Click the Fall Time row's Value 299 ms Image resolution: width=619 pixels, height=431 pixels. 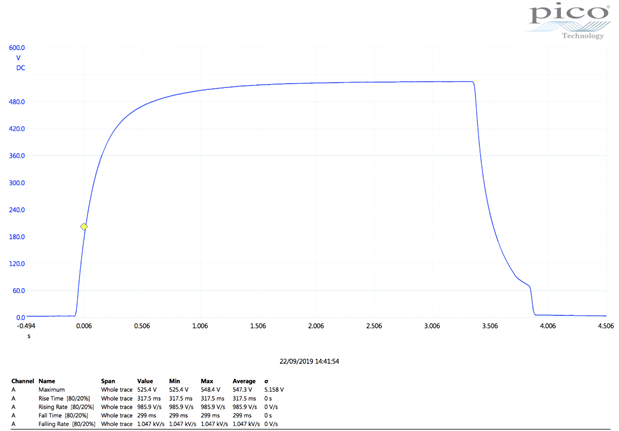(x=146, y=416)
